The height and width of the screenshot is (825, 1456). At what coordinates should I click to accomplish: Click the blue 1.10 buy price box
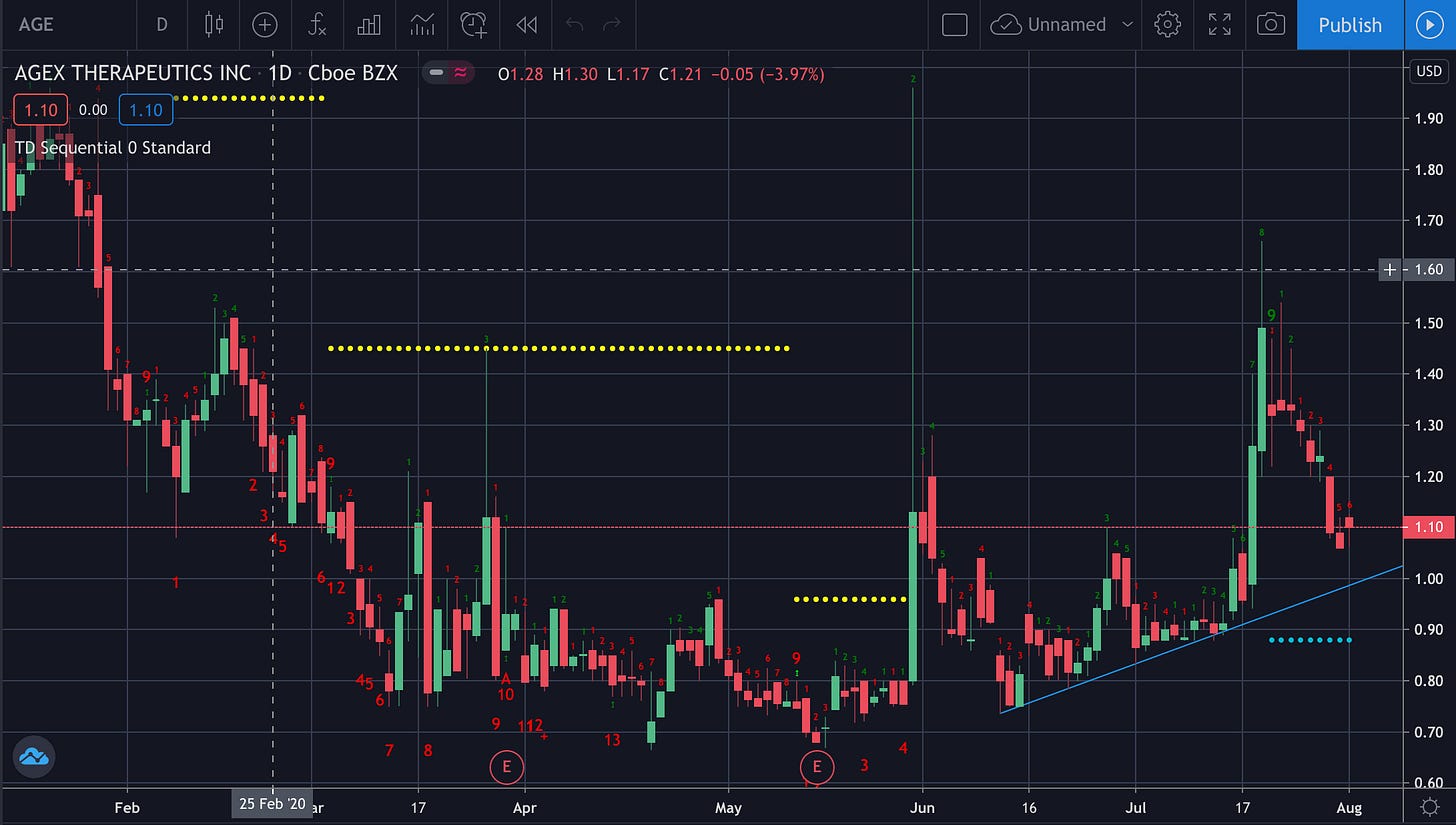click(x=146, y=110)
